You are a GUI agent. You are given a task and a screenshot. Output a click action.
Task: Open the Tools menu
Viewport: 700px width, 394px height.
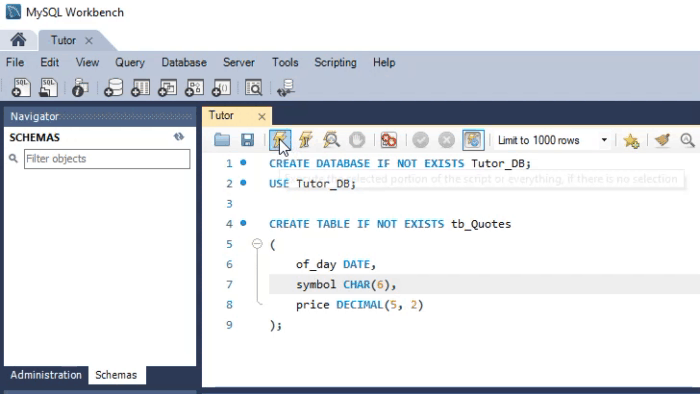(285, 62)
